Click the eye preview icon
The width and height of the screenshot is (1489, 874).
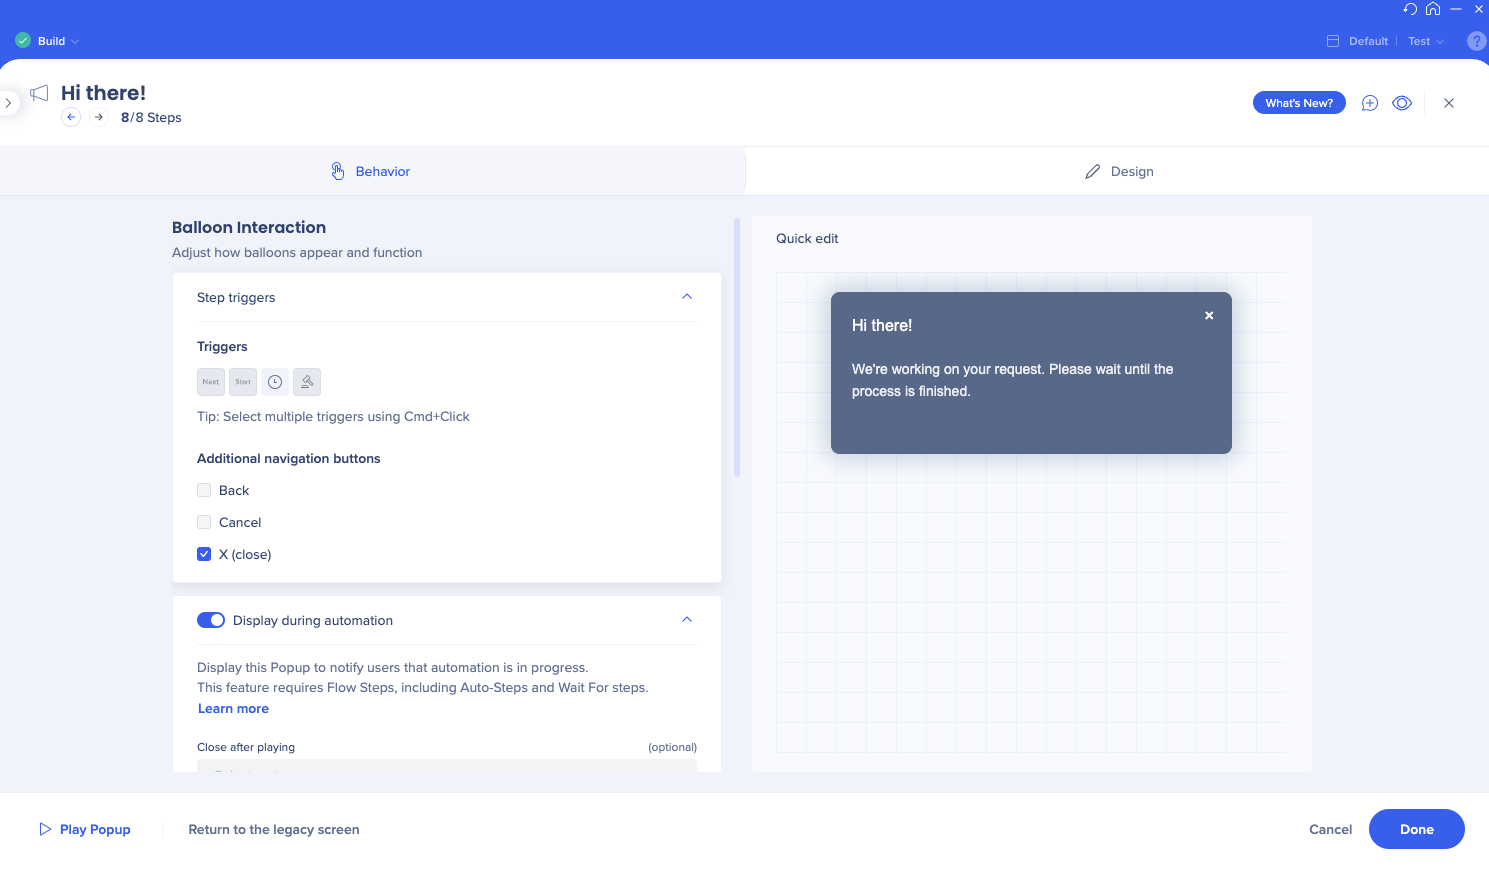1402,103
